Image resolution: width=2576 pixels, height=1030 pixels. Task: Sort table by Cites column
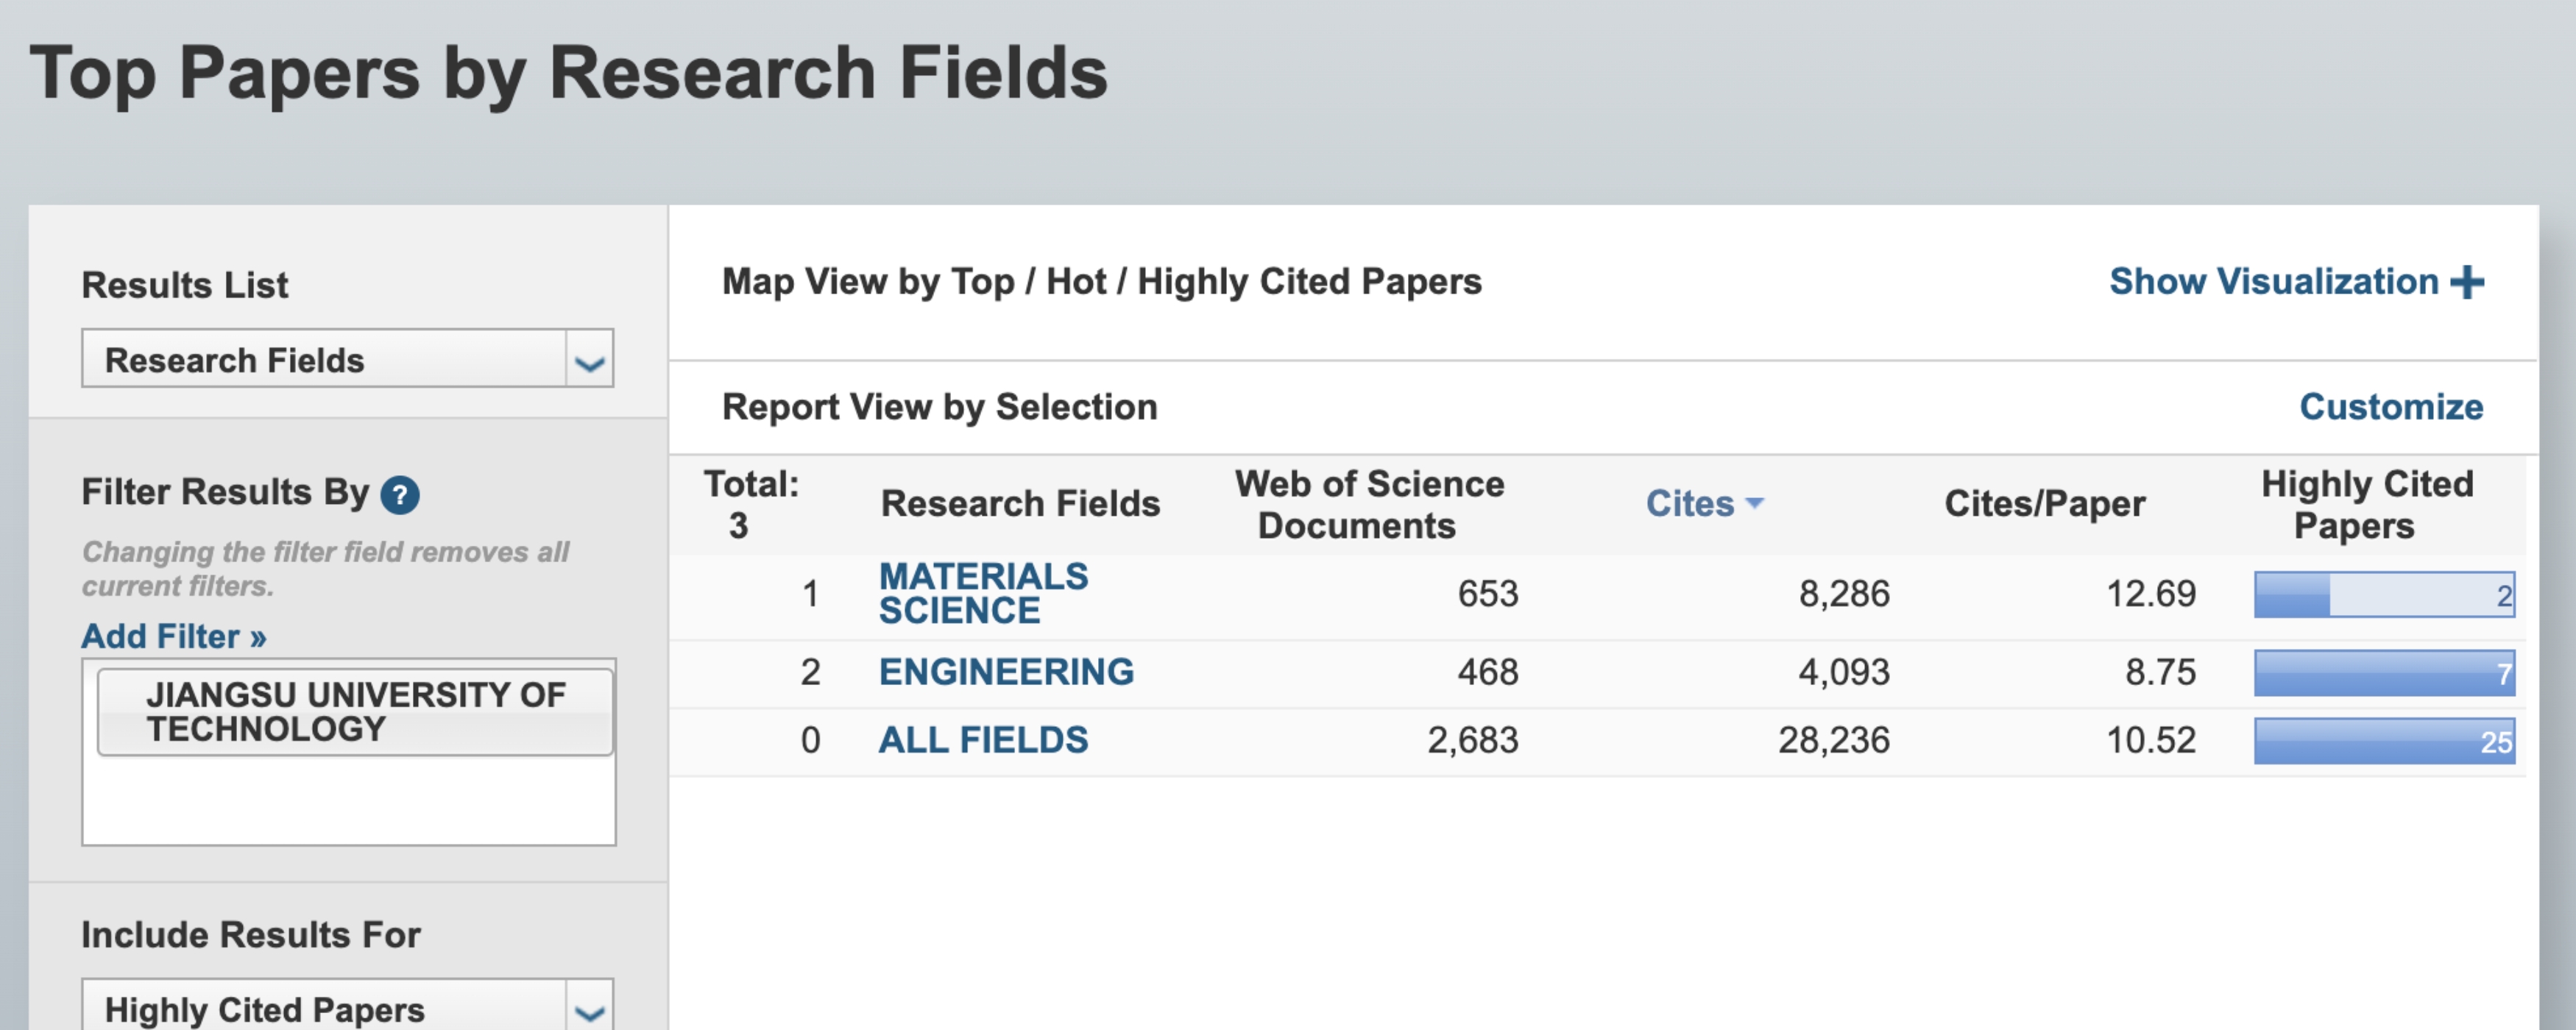coord(1689,503)
